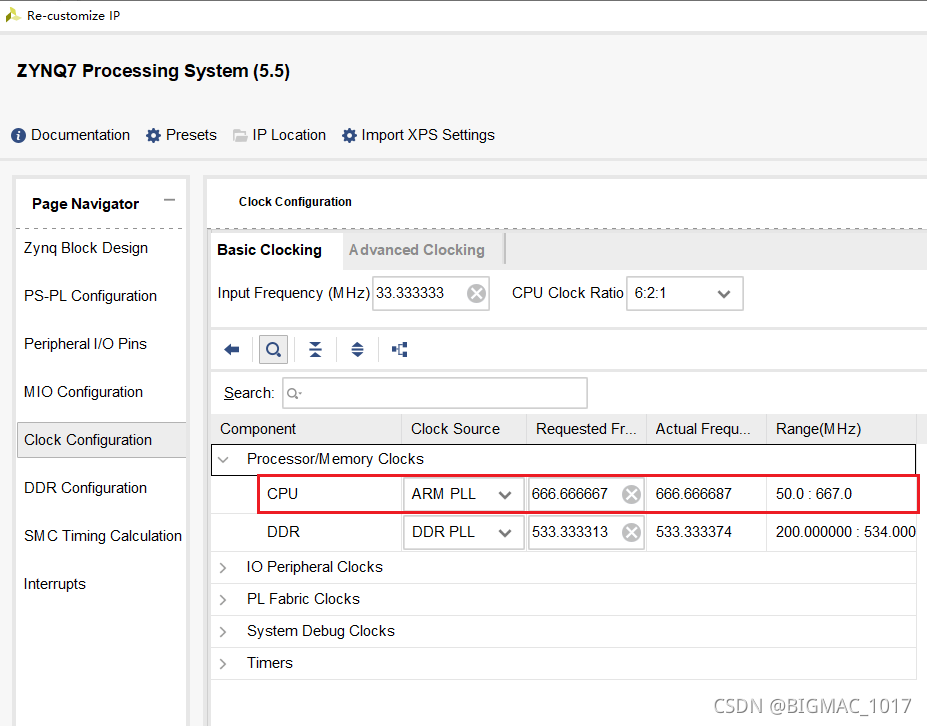The height and width of the screenshot is (726, 927).
Task: Clear the DDR requested frequency with X icon
Action: [631, 533]
